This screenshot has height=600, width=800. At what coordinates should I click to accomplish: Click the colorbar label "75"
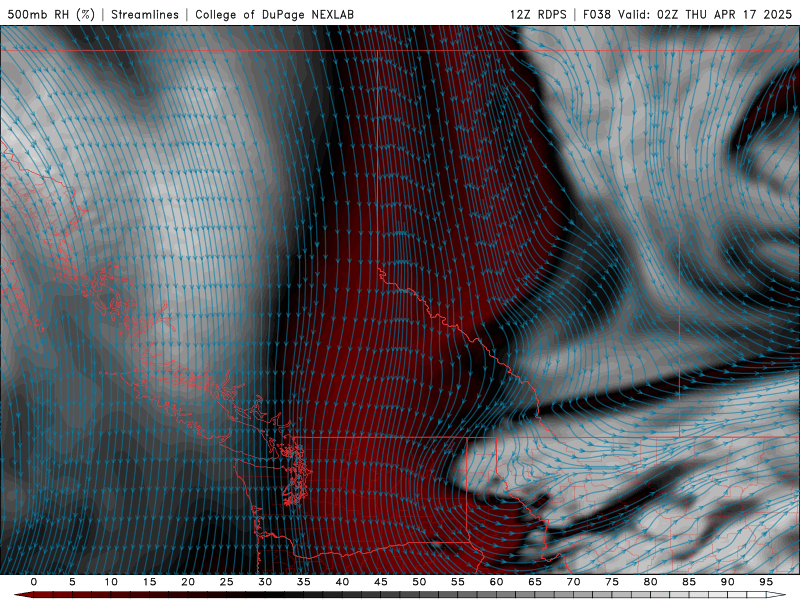pyautogui.click(x=611, y=582)
